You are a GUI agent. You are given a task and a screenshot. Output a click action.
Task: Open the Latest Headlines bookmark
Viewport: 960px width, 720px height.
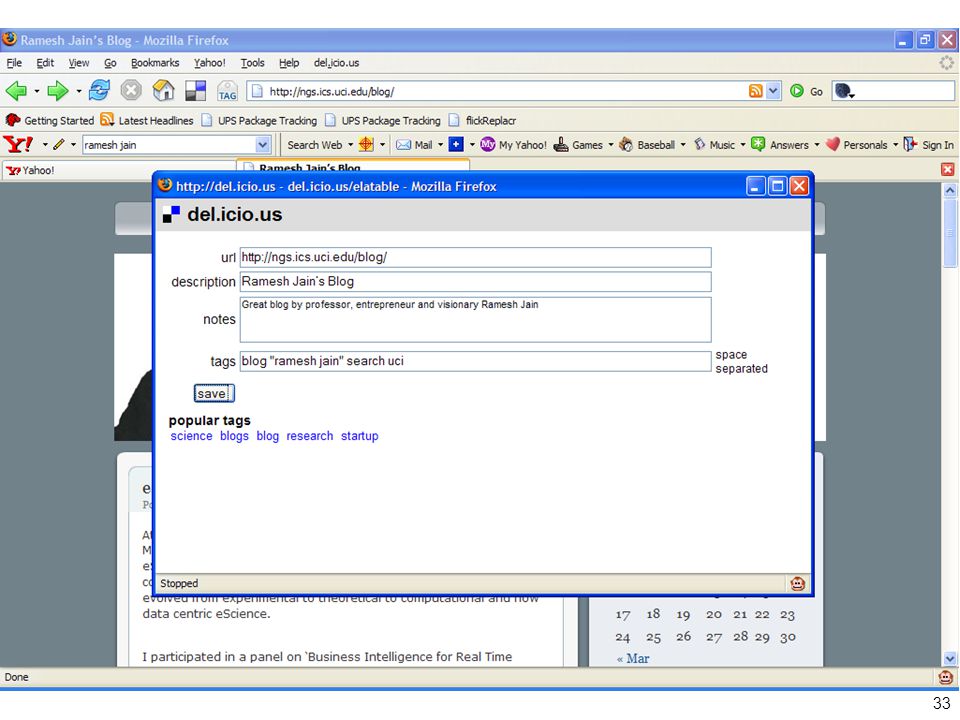tap(147, 120)
